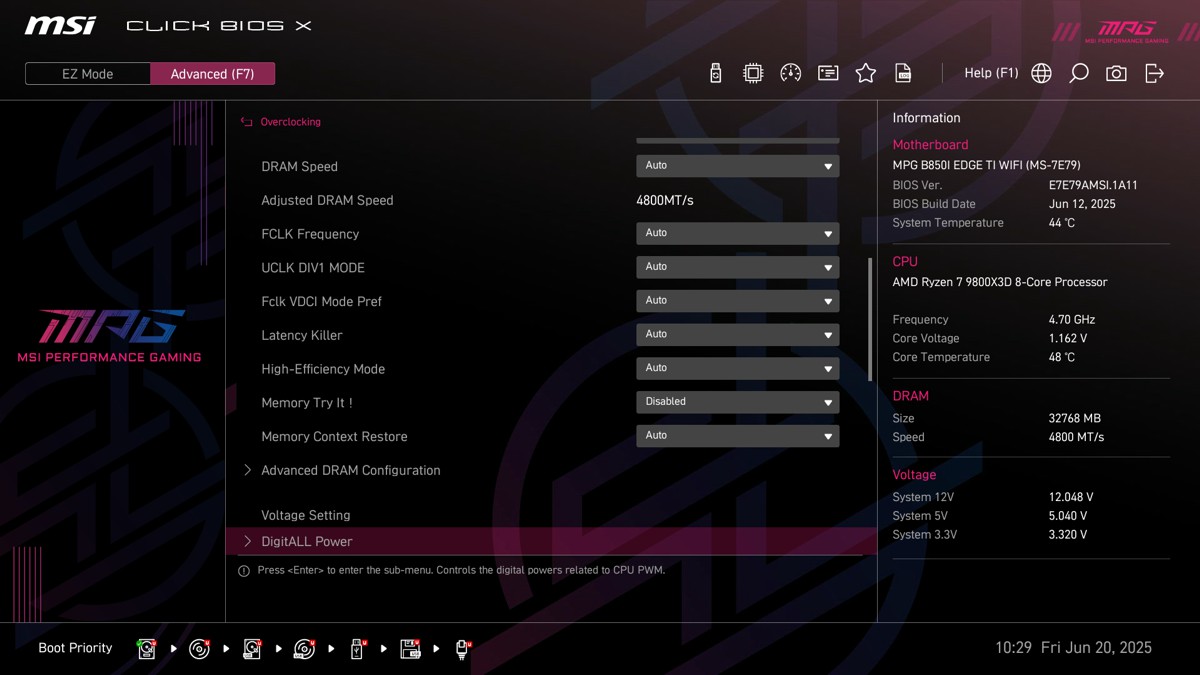
Task: Open Memory Context Restore dropdown
Action: click(x=738, y=436)
